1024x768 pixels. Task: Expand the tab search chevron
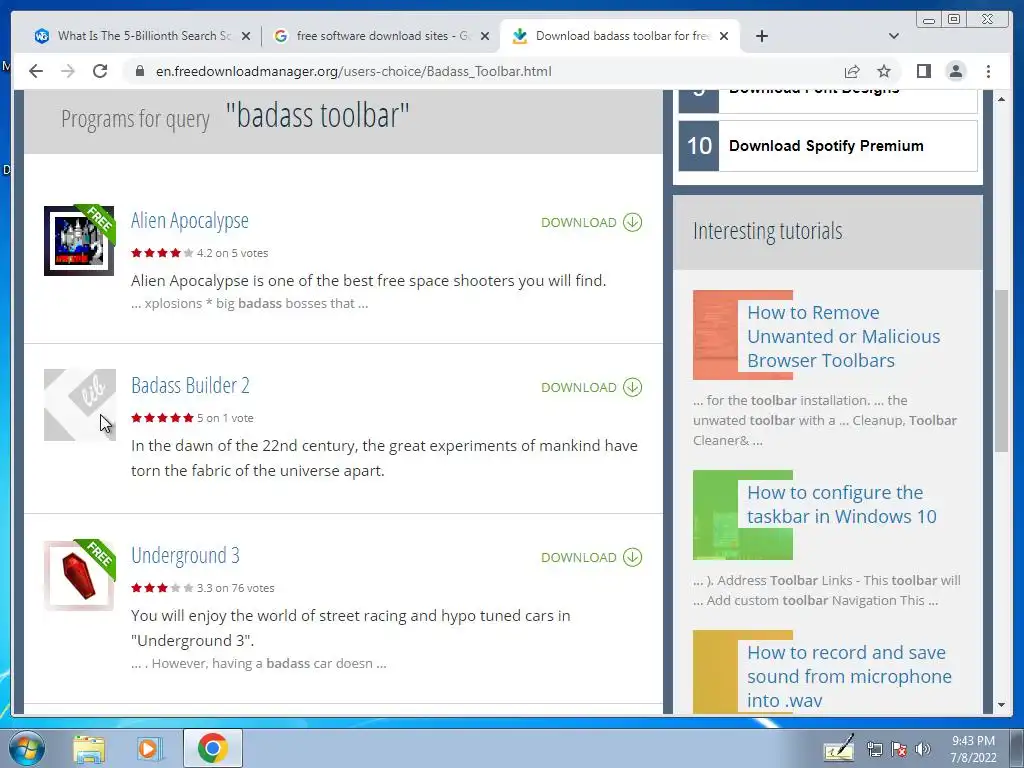pyautogui.click(x=894, y=36)
